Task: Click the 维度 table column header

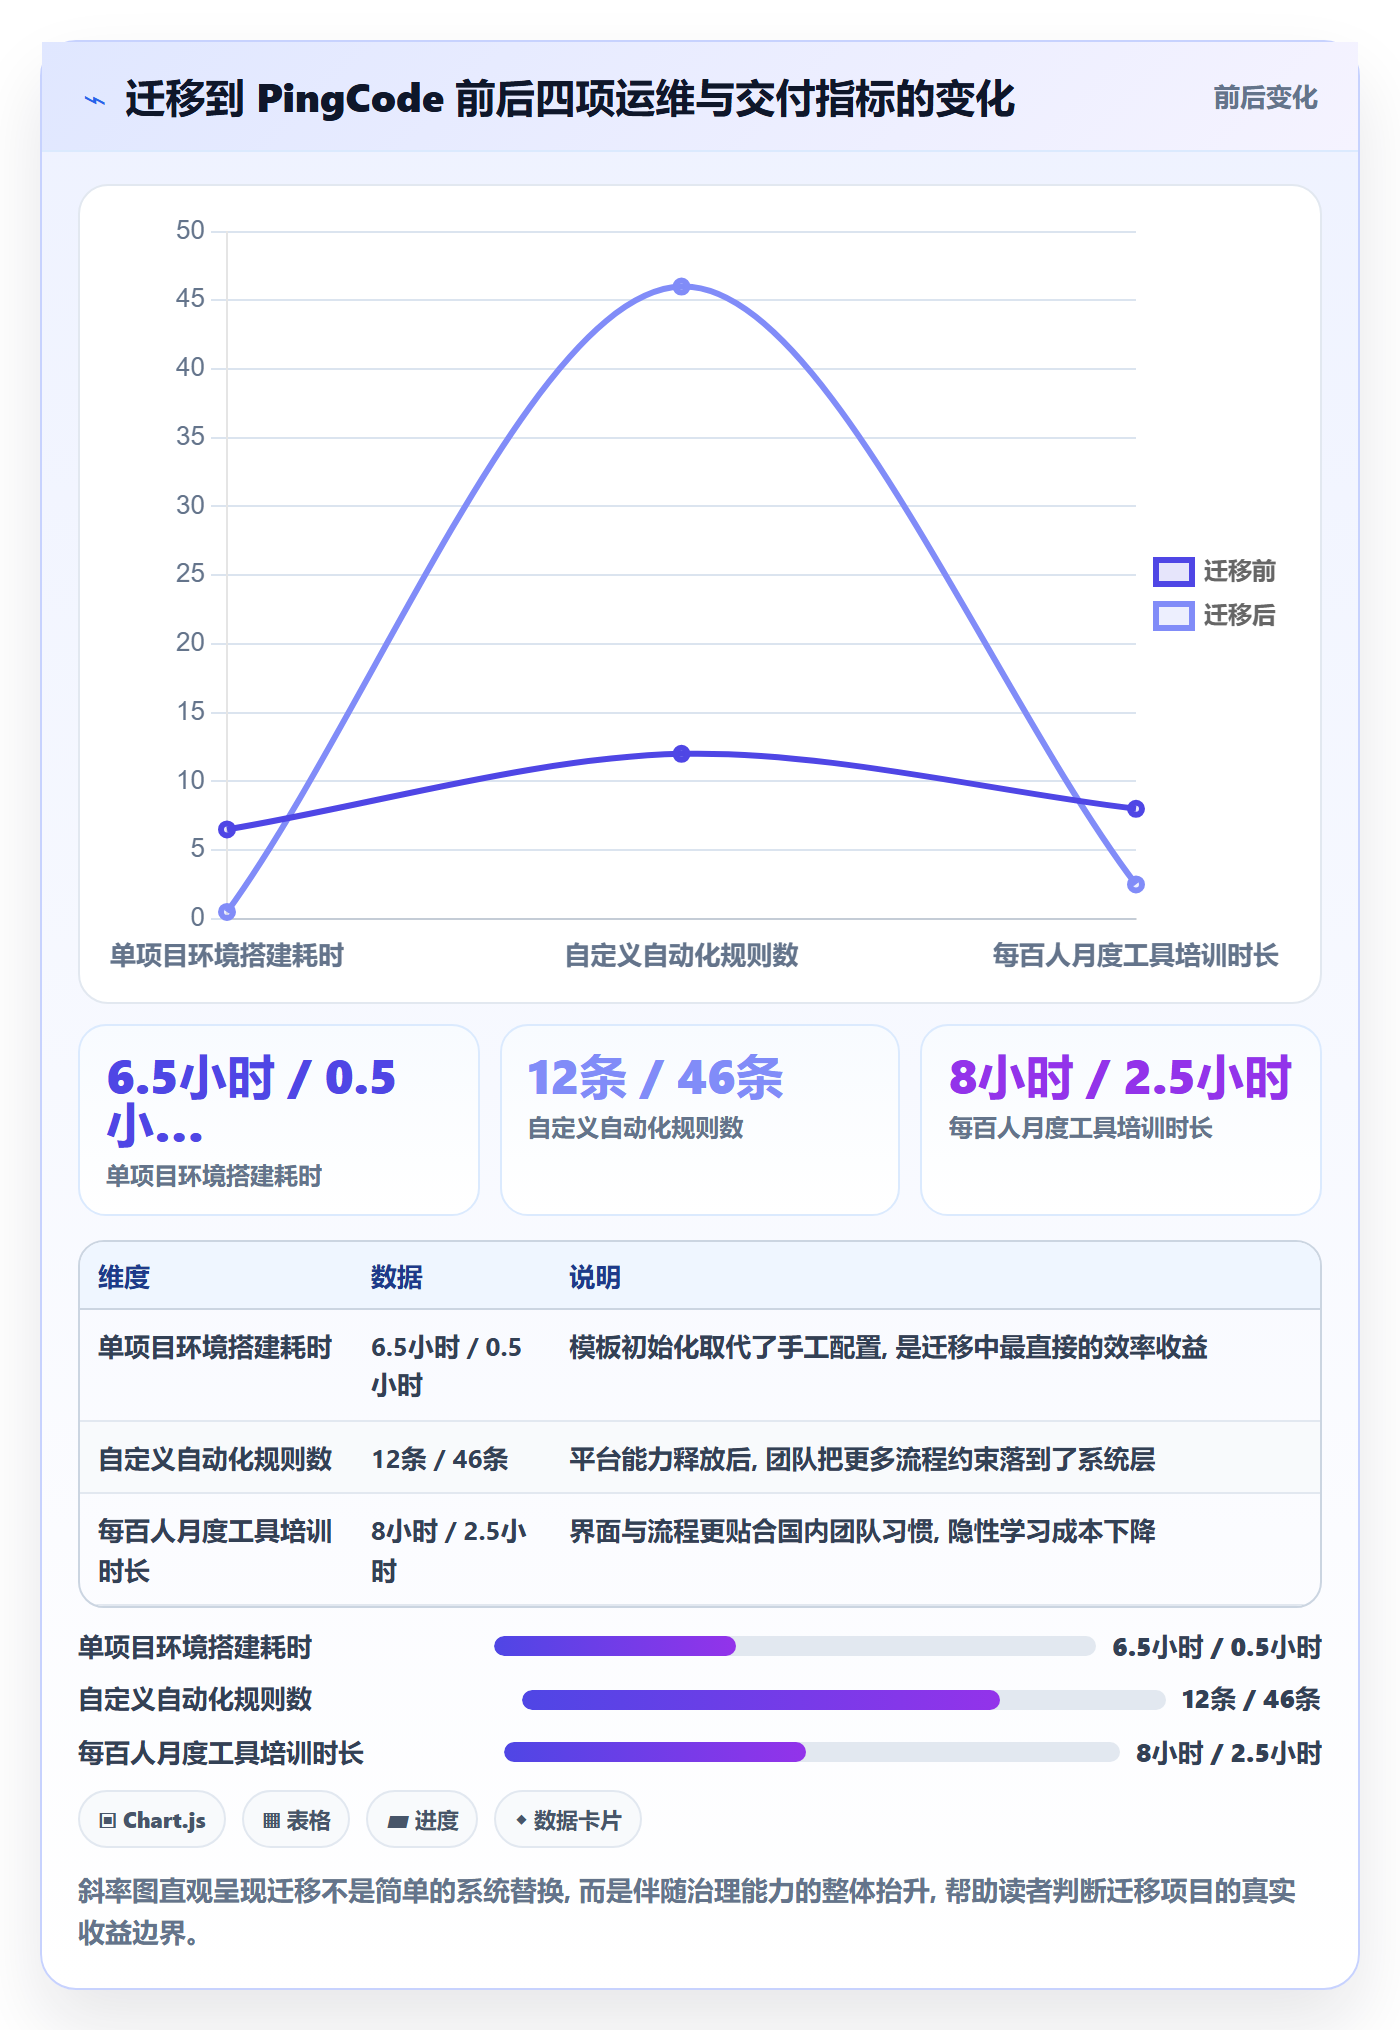Action: [x=124, y=1277]
